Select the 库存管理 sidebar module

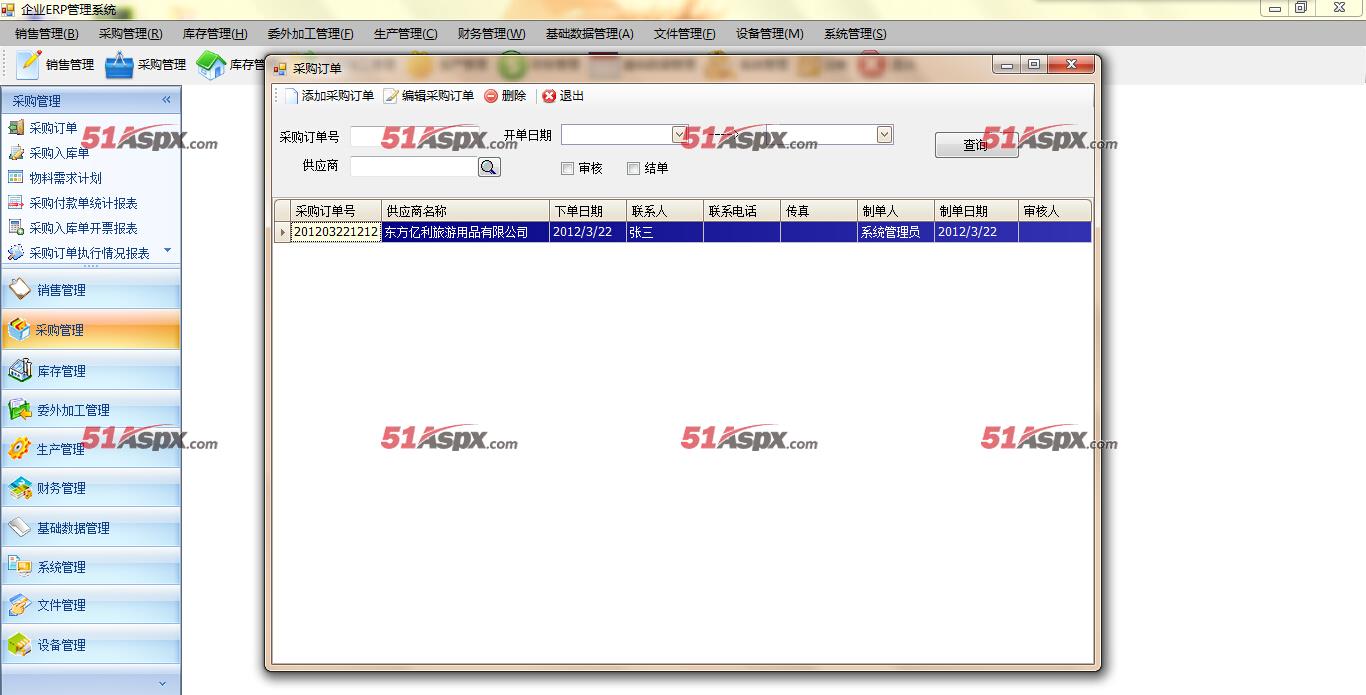[90, 371]
